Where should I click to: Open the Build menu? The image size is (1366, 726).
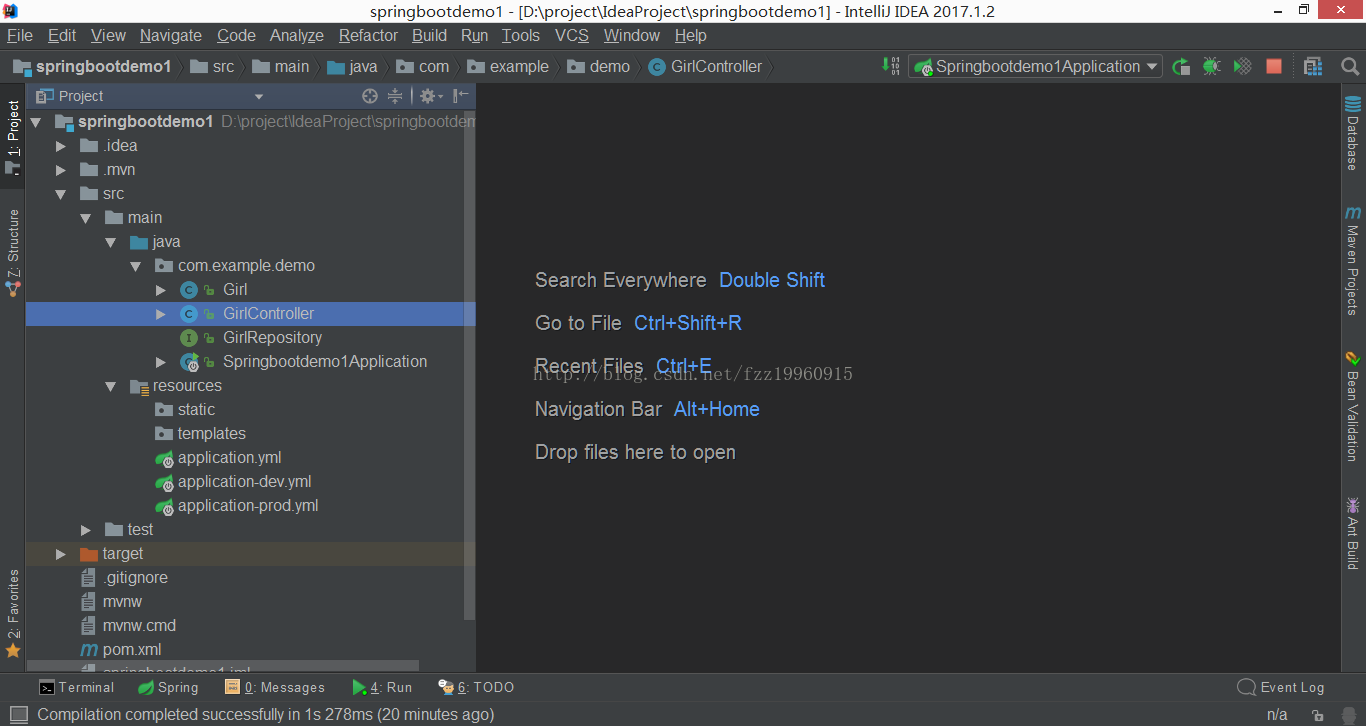point(429,35)
